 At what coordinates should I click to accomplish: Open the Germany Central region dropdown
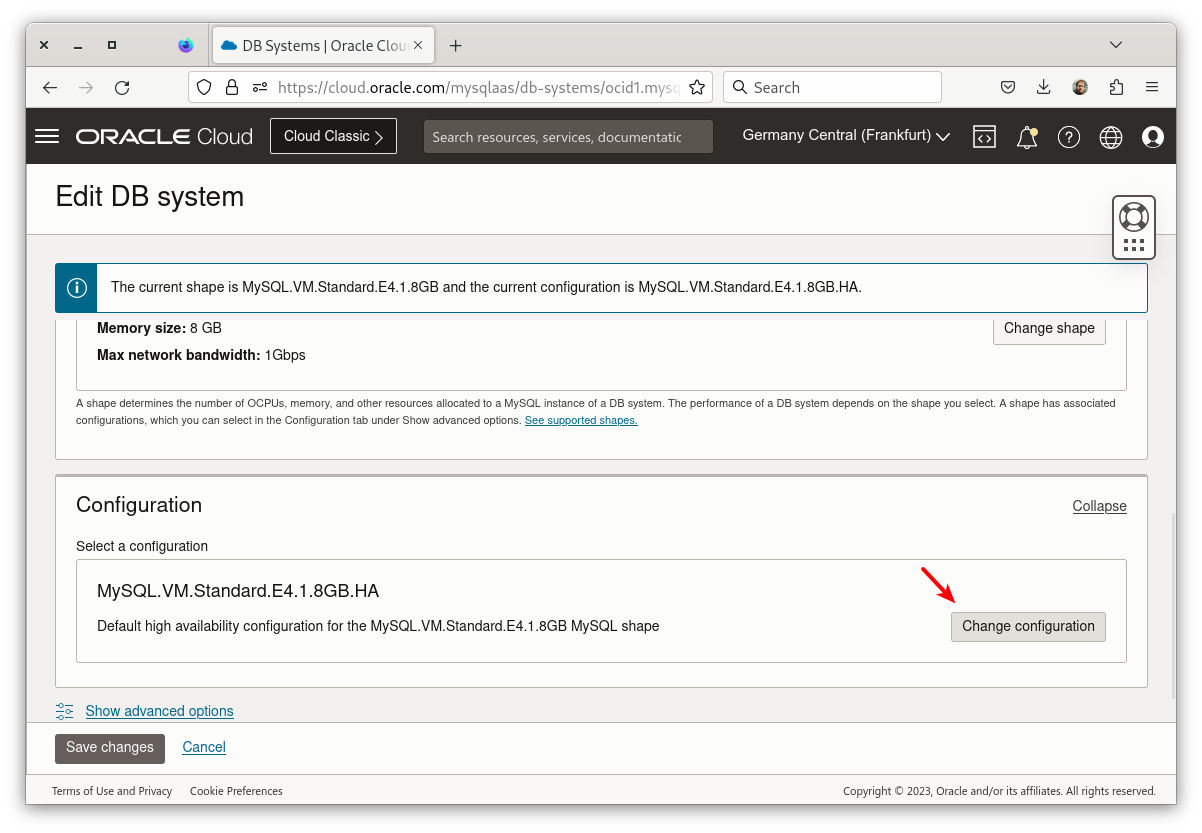pyautogui.click(x=845, y=136)
